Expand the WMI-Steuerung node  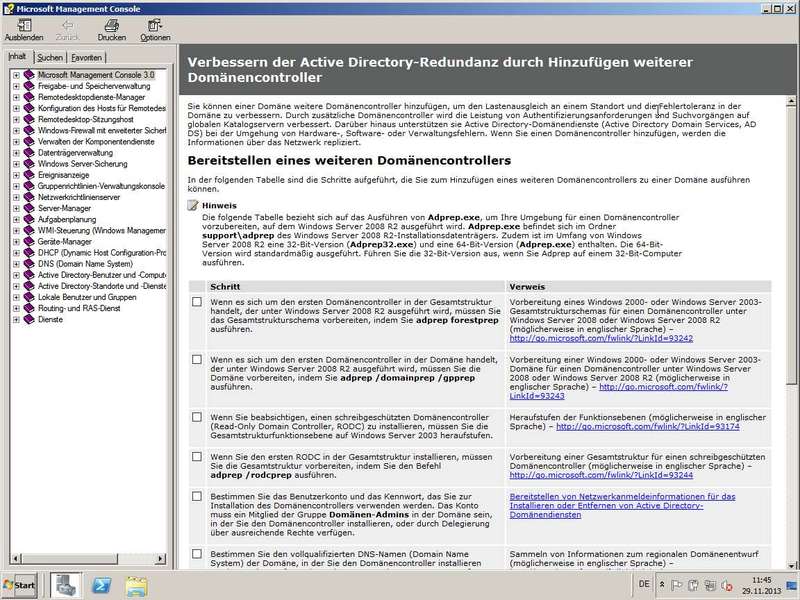(x=16, y=231)
